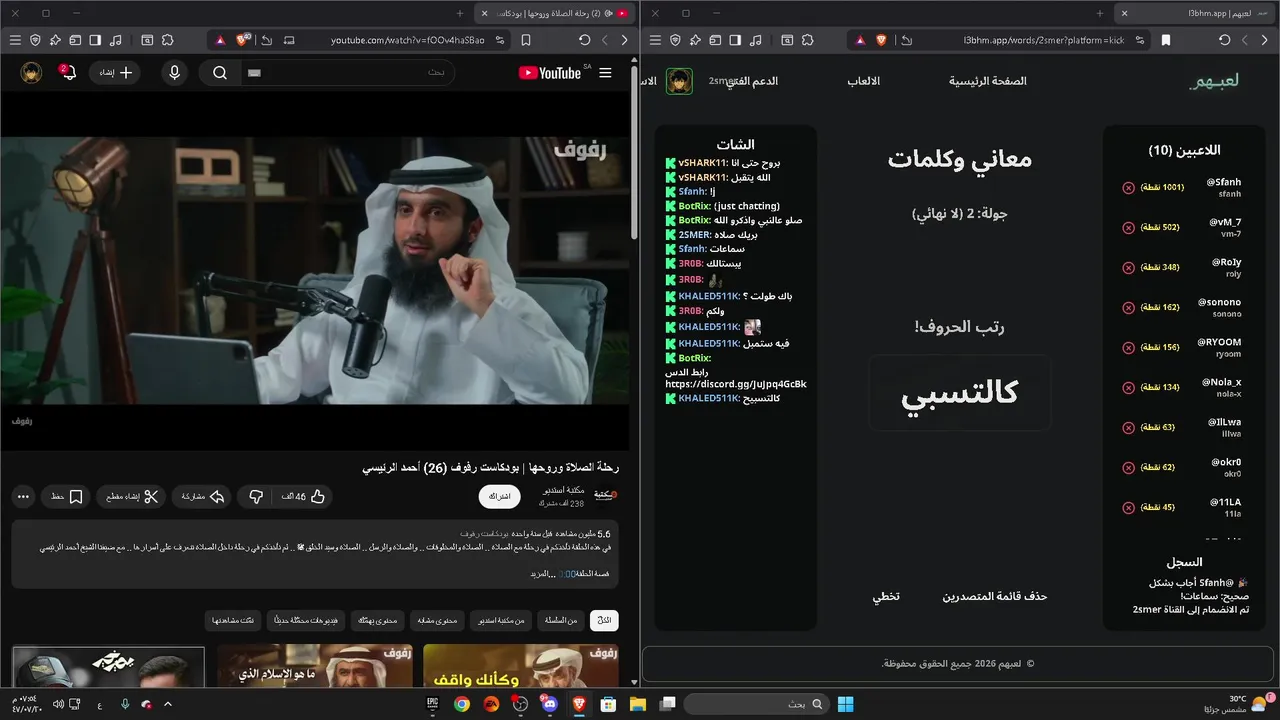Bookmark the YouTube page
The image size is (1280, 720).
coord(526,40)
